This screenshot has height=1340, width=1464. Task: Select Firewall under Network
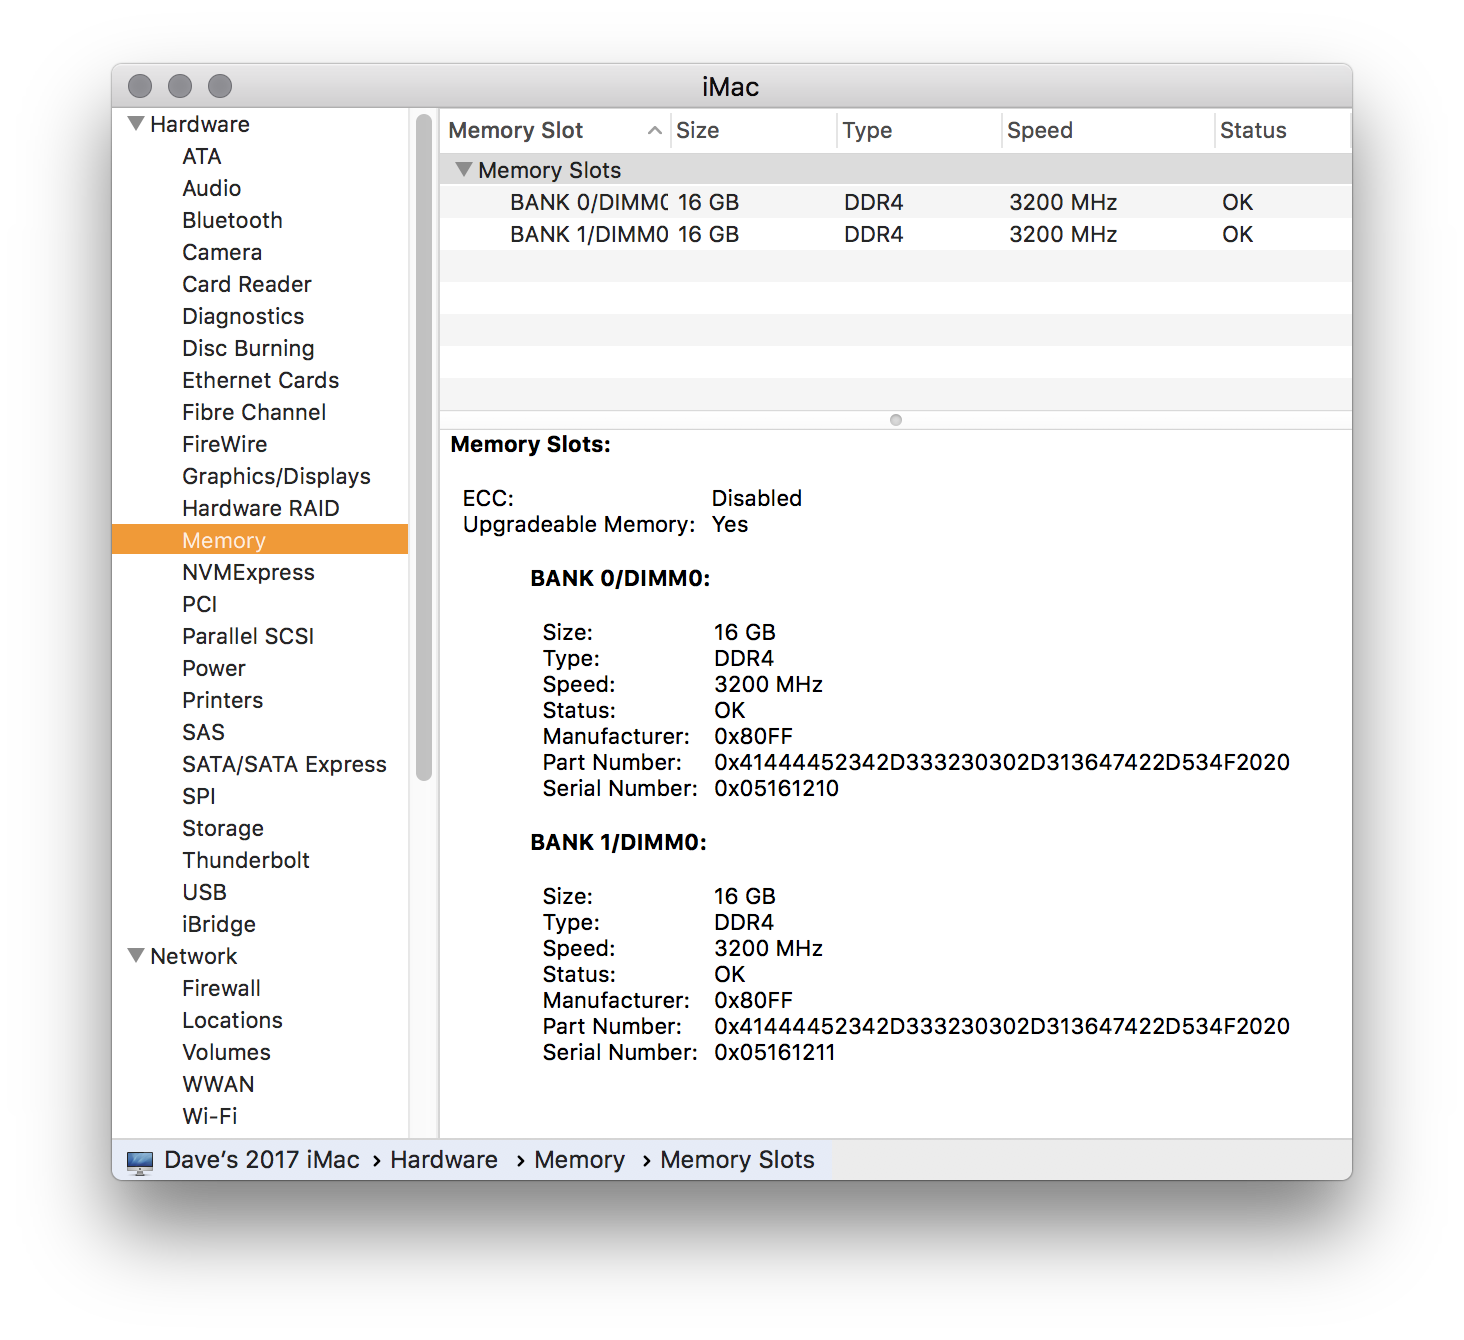pos(221,988)
